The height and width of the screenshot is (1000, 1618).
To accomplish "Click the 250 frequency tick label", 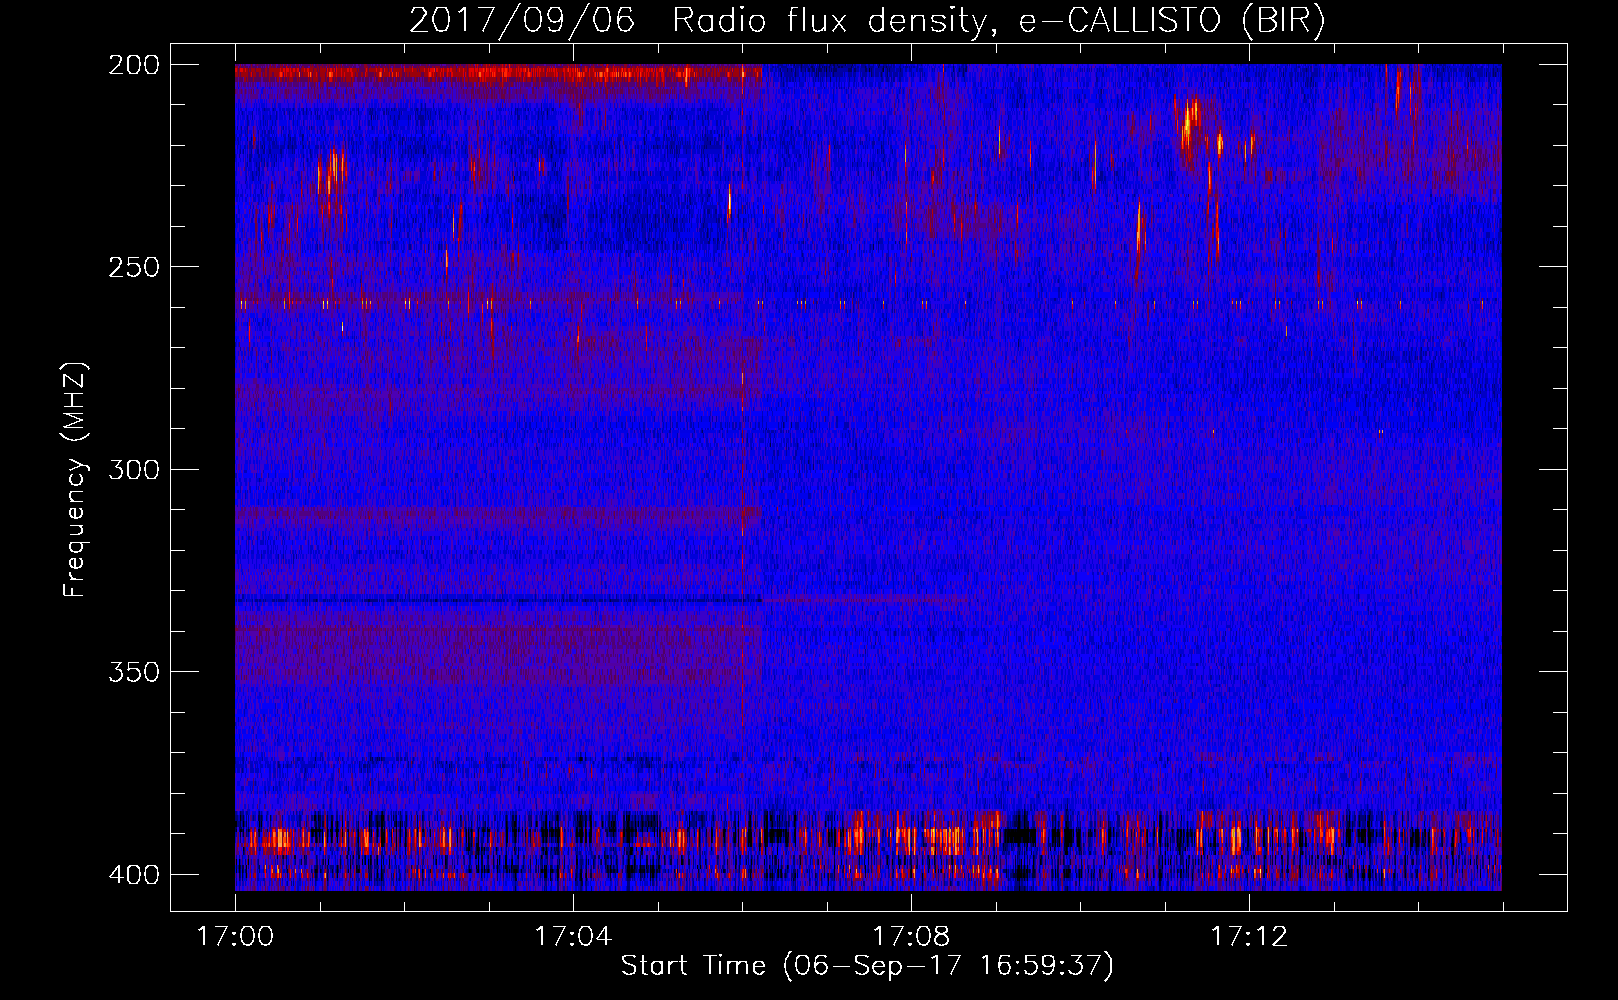I will point(134,267).
